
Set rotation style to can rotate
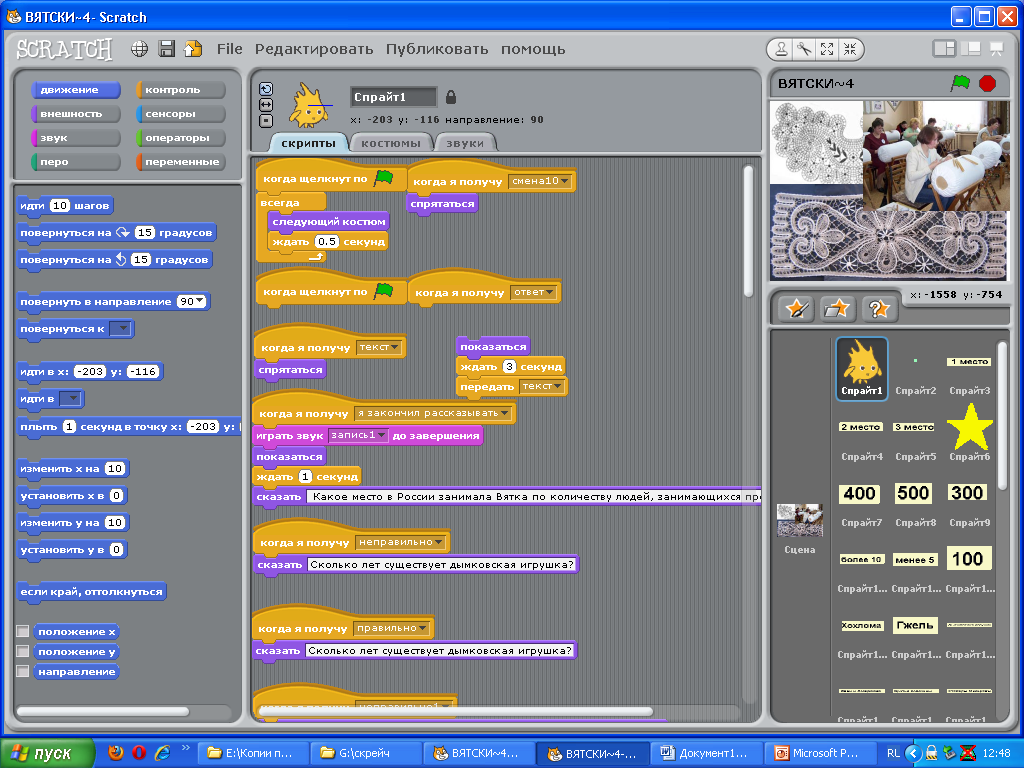click(x=266, y=89)
